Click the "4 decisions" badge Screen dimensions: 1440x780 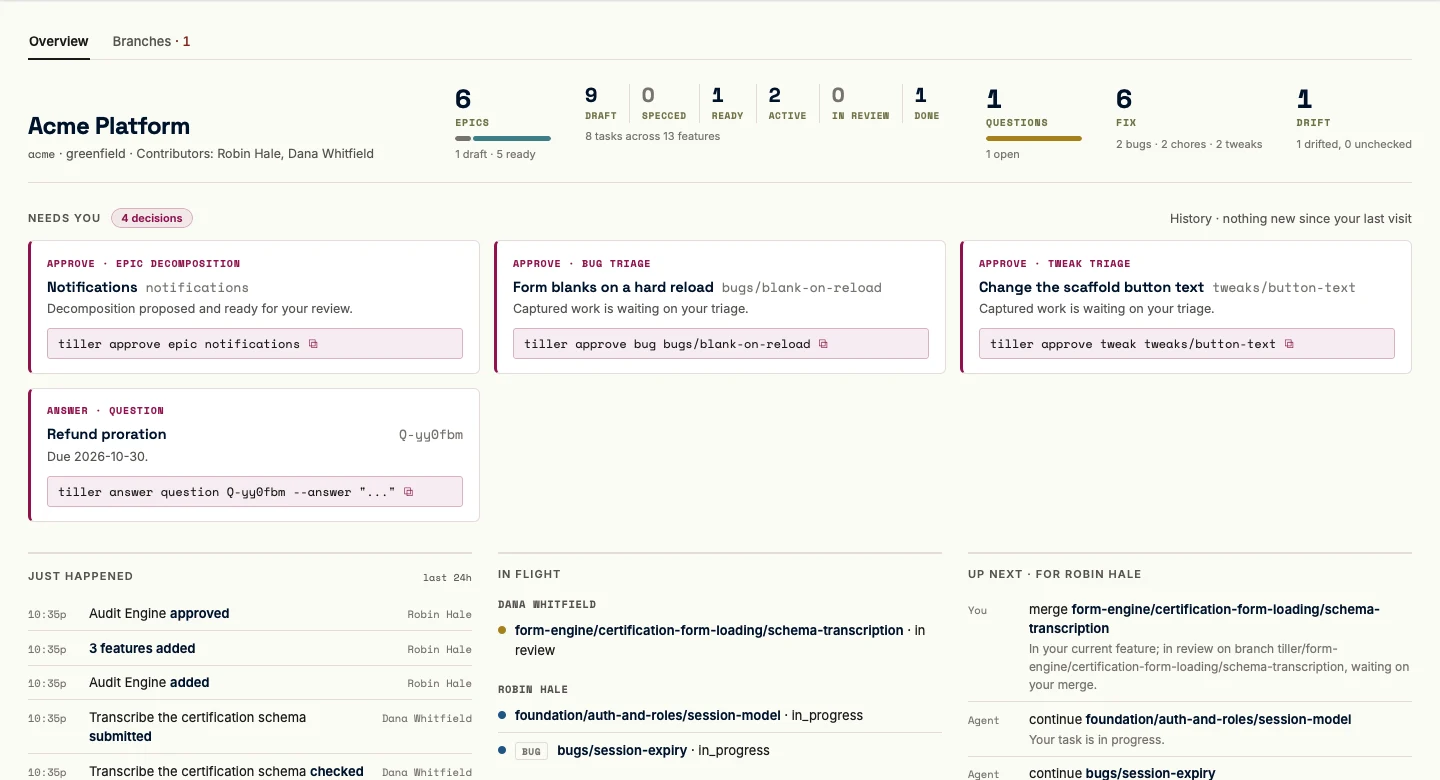tap(152, 218)
